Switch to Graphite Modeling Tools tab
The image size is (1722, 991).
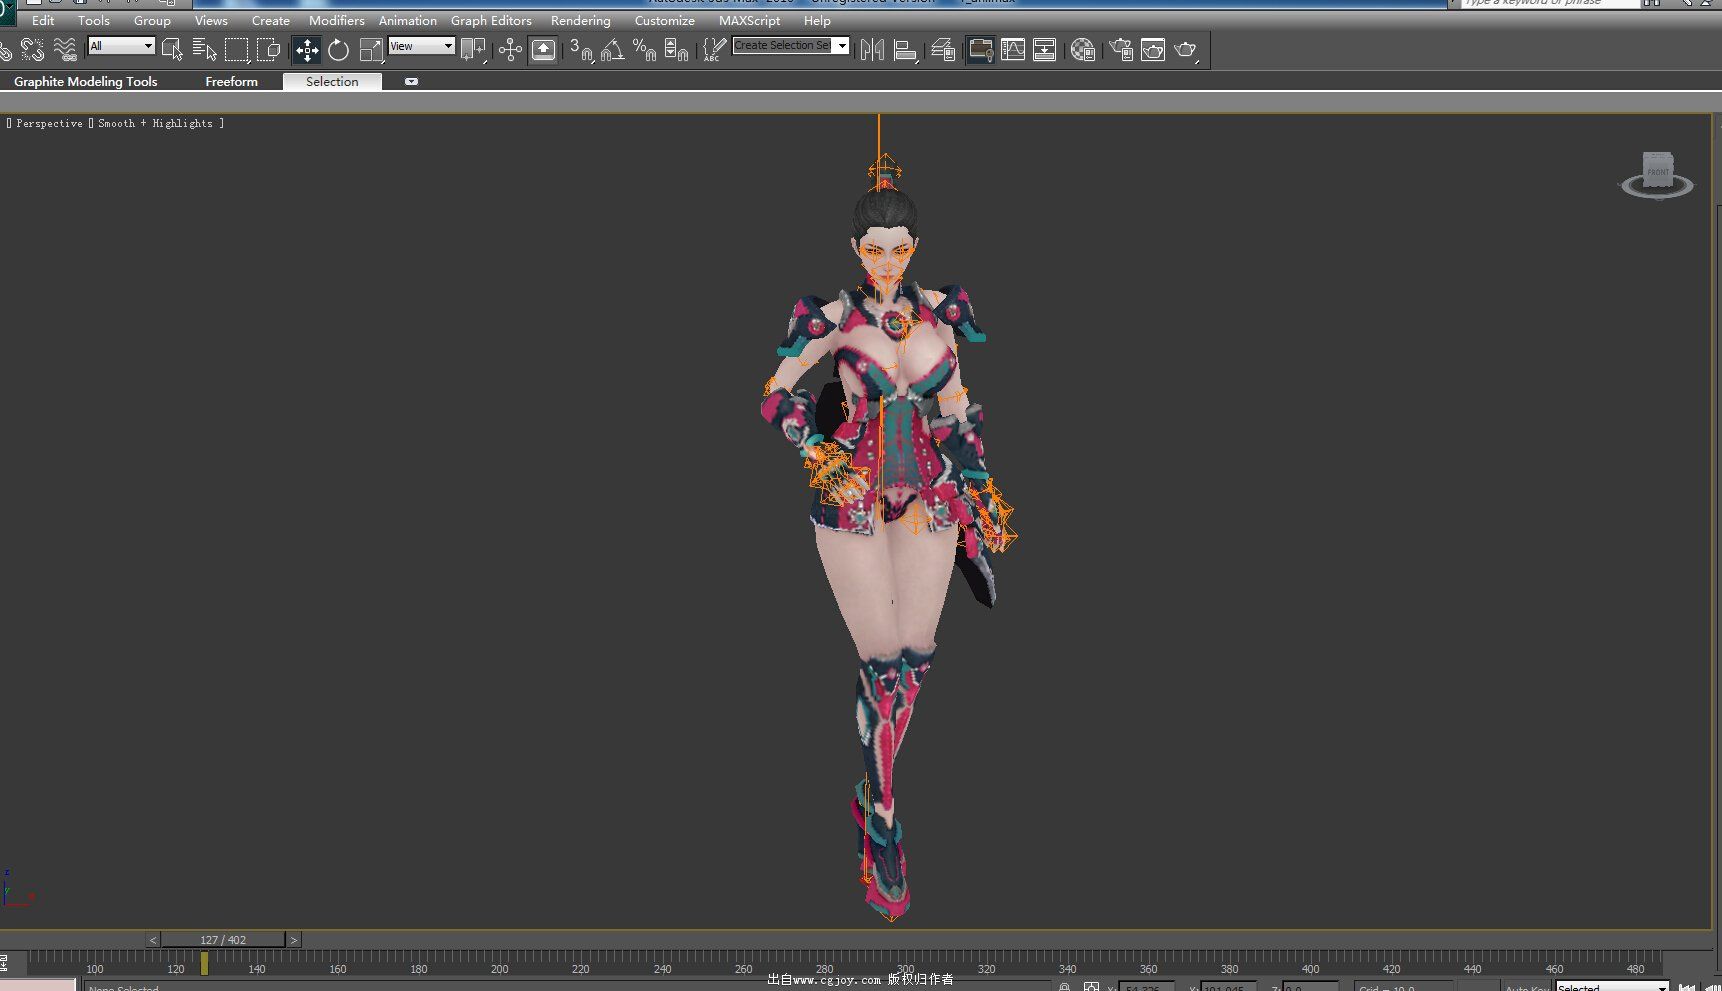tap(85, 82)
